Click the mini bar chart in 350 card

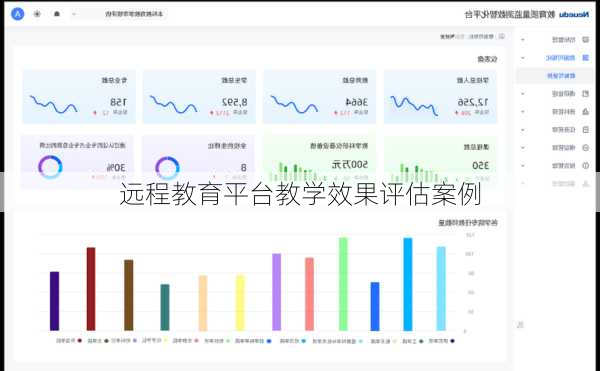419,173
